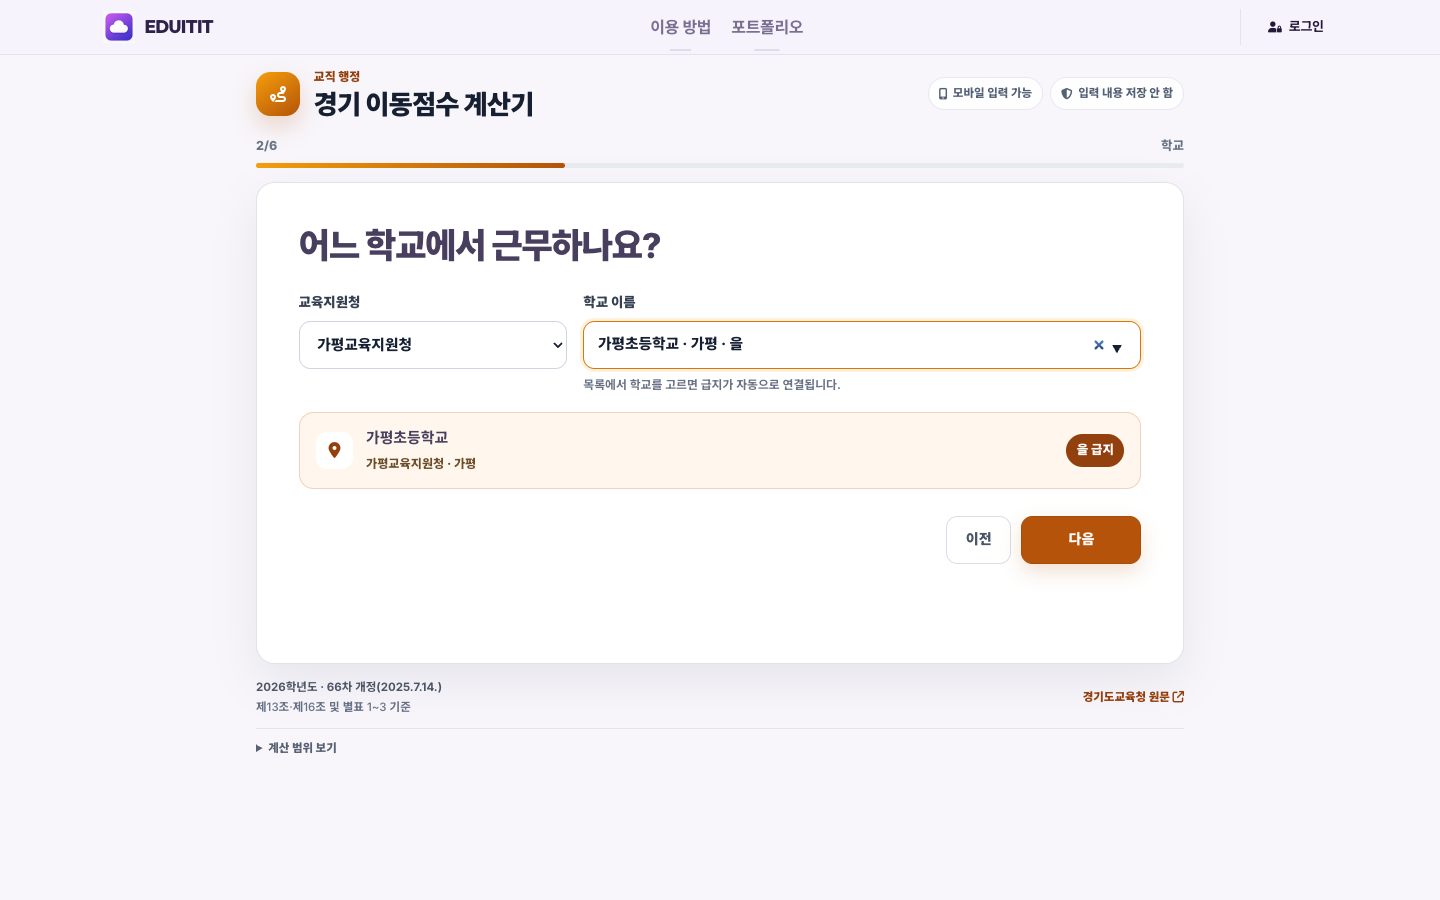
Task: Click the EDUITIT brand name text
Action: click(179, 27)
